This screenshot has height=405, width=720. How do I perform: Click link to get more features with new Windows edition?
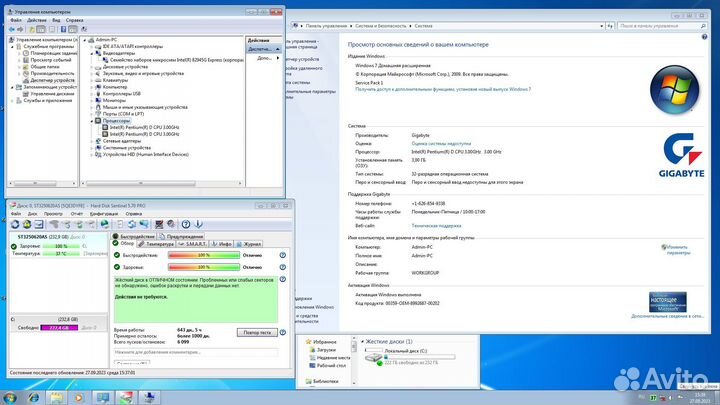443,90
